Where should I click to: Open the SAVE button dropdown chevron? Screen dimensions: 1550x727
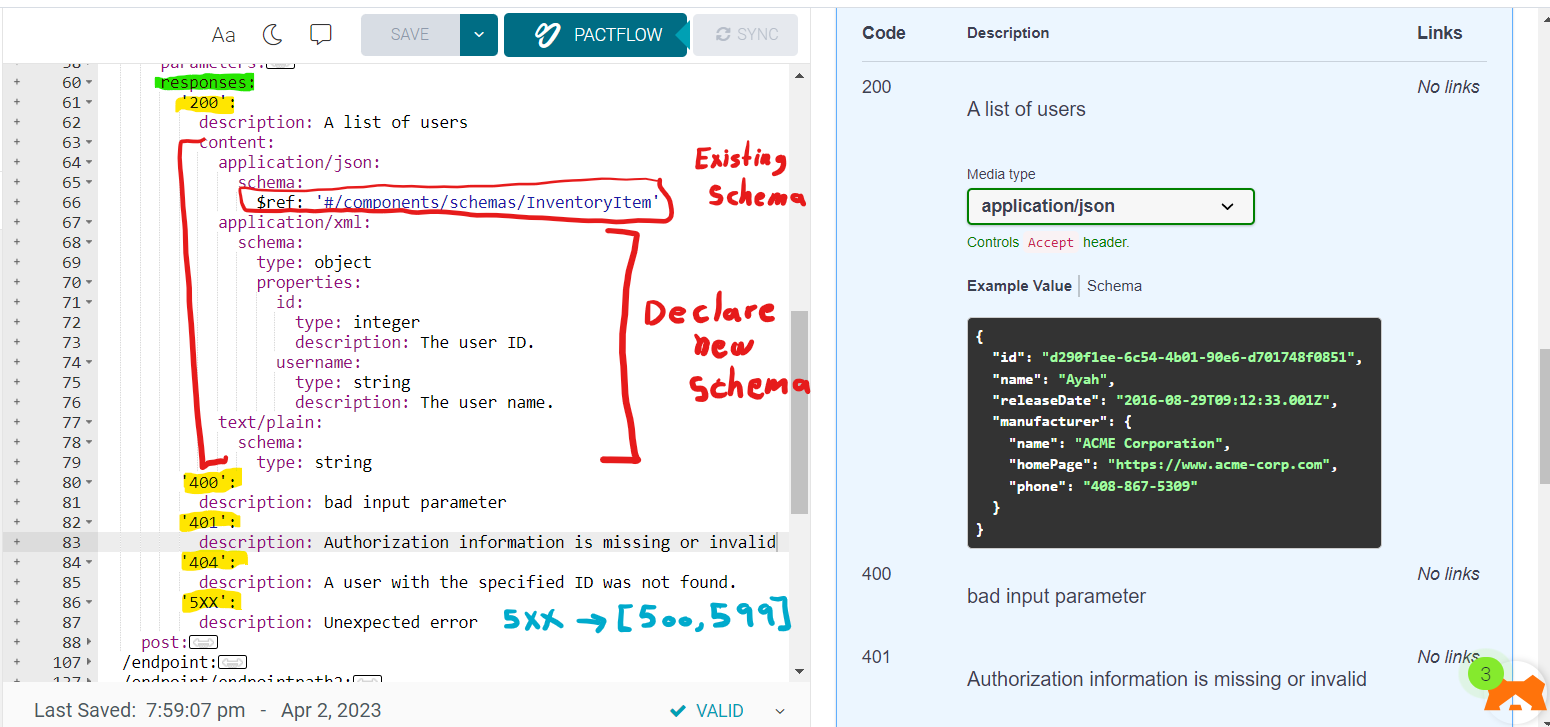pyautogui.click(x=478, y=33)
